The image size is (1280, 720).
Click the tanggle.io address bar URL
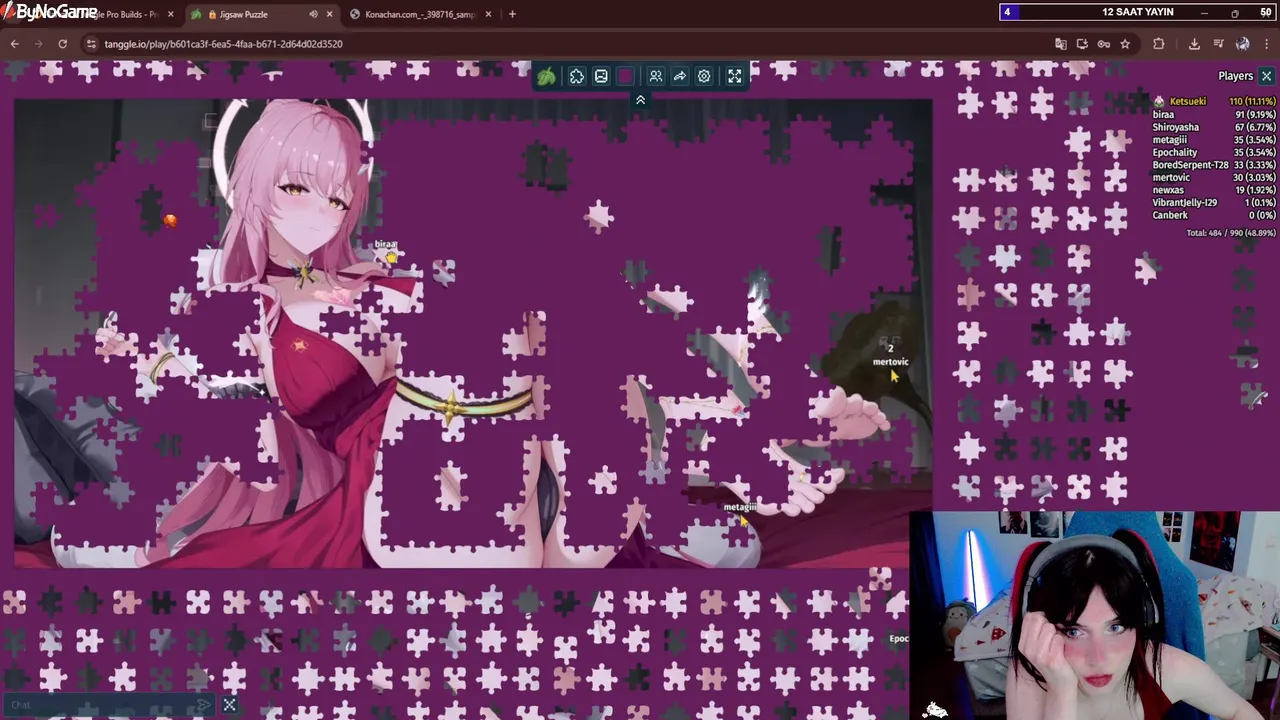click(x=223, y=44)
